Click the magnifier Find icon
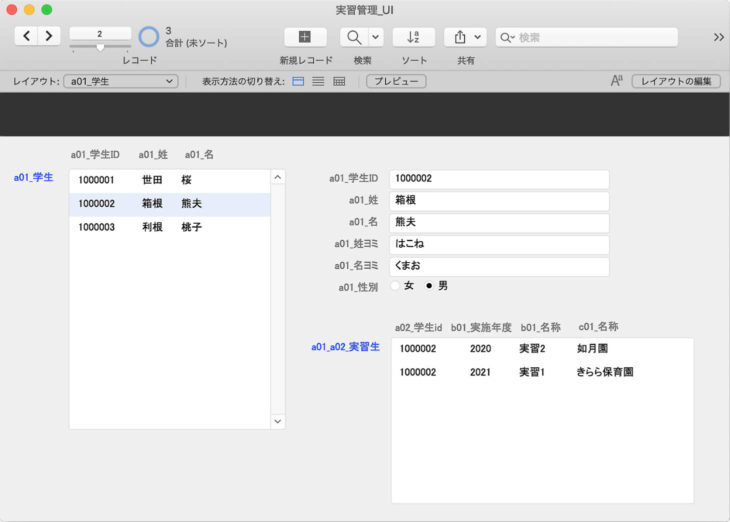Image resolution: width=730 pixels, height=522 pixels. 354,37
